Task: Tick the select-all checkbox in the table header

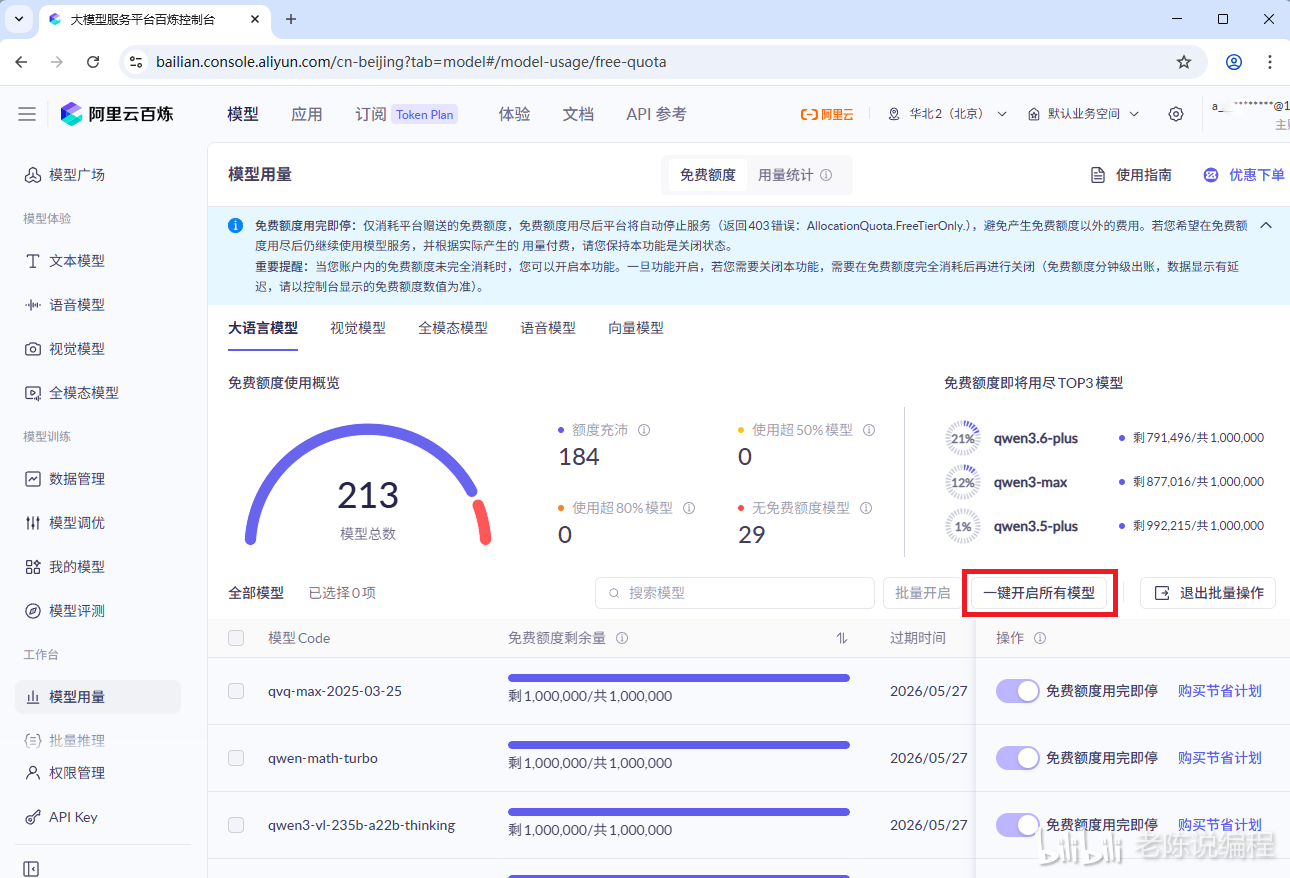Action: pos(236,638)
